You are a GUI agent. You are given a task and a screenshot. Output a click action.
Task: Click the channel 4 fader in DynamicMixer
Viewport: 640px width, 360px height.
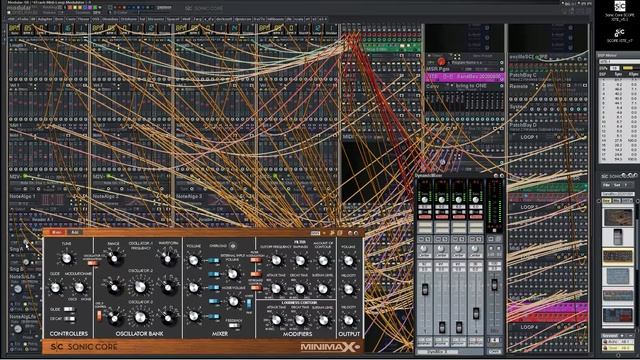476,313
